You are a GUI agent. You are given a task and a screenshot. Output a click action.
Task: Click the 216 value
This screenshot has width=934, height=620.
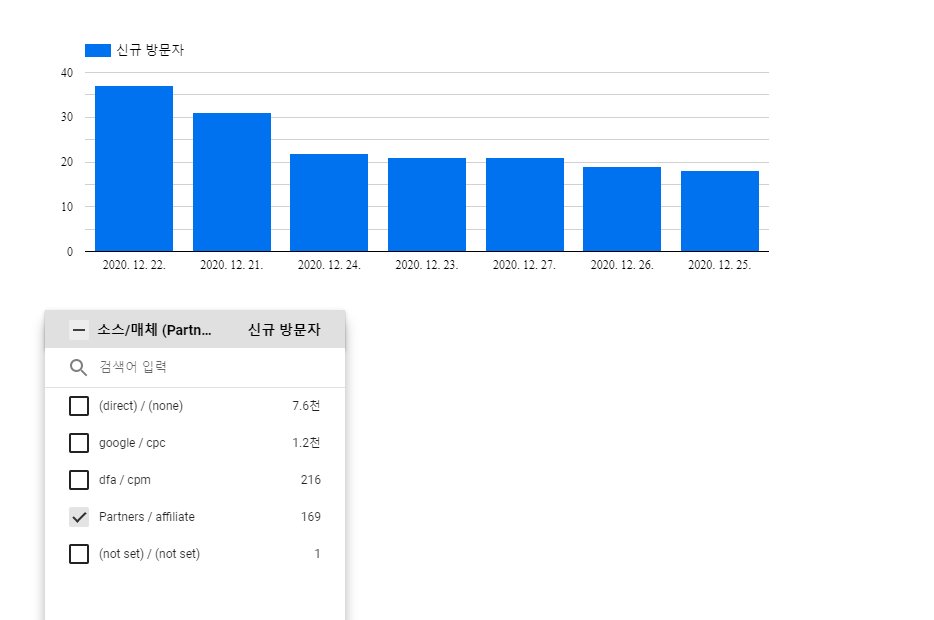(310, 480)
